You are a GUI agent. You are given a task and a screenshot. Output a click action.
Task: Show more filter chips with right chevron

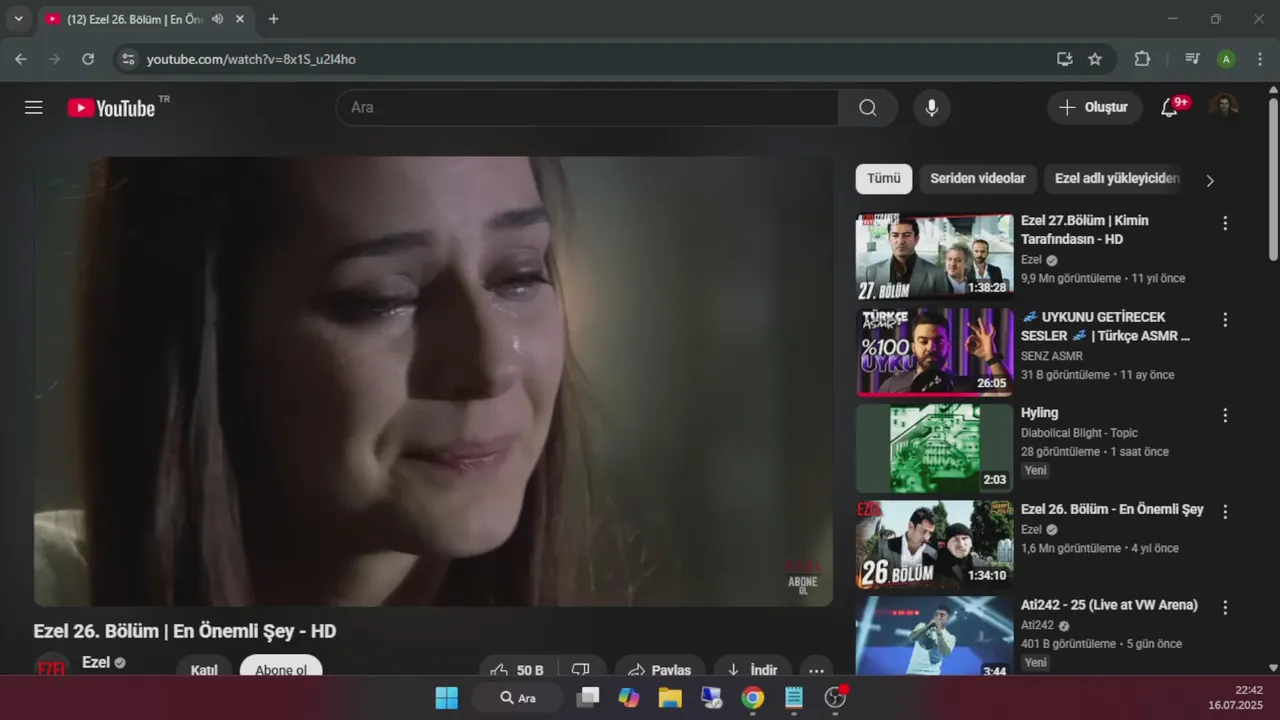tap(1210, 181)
